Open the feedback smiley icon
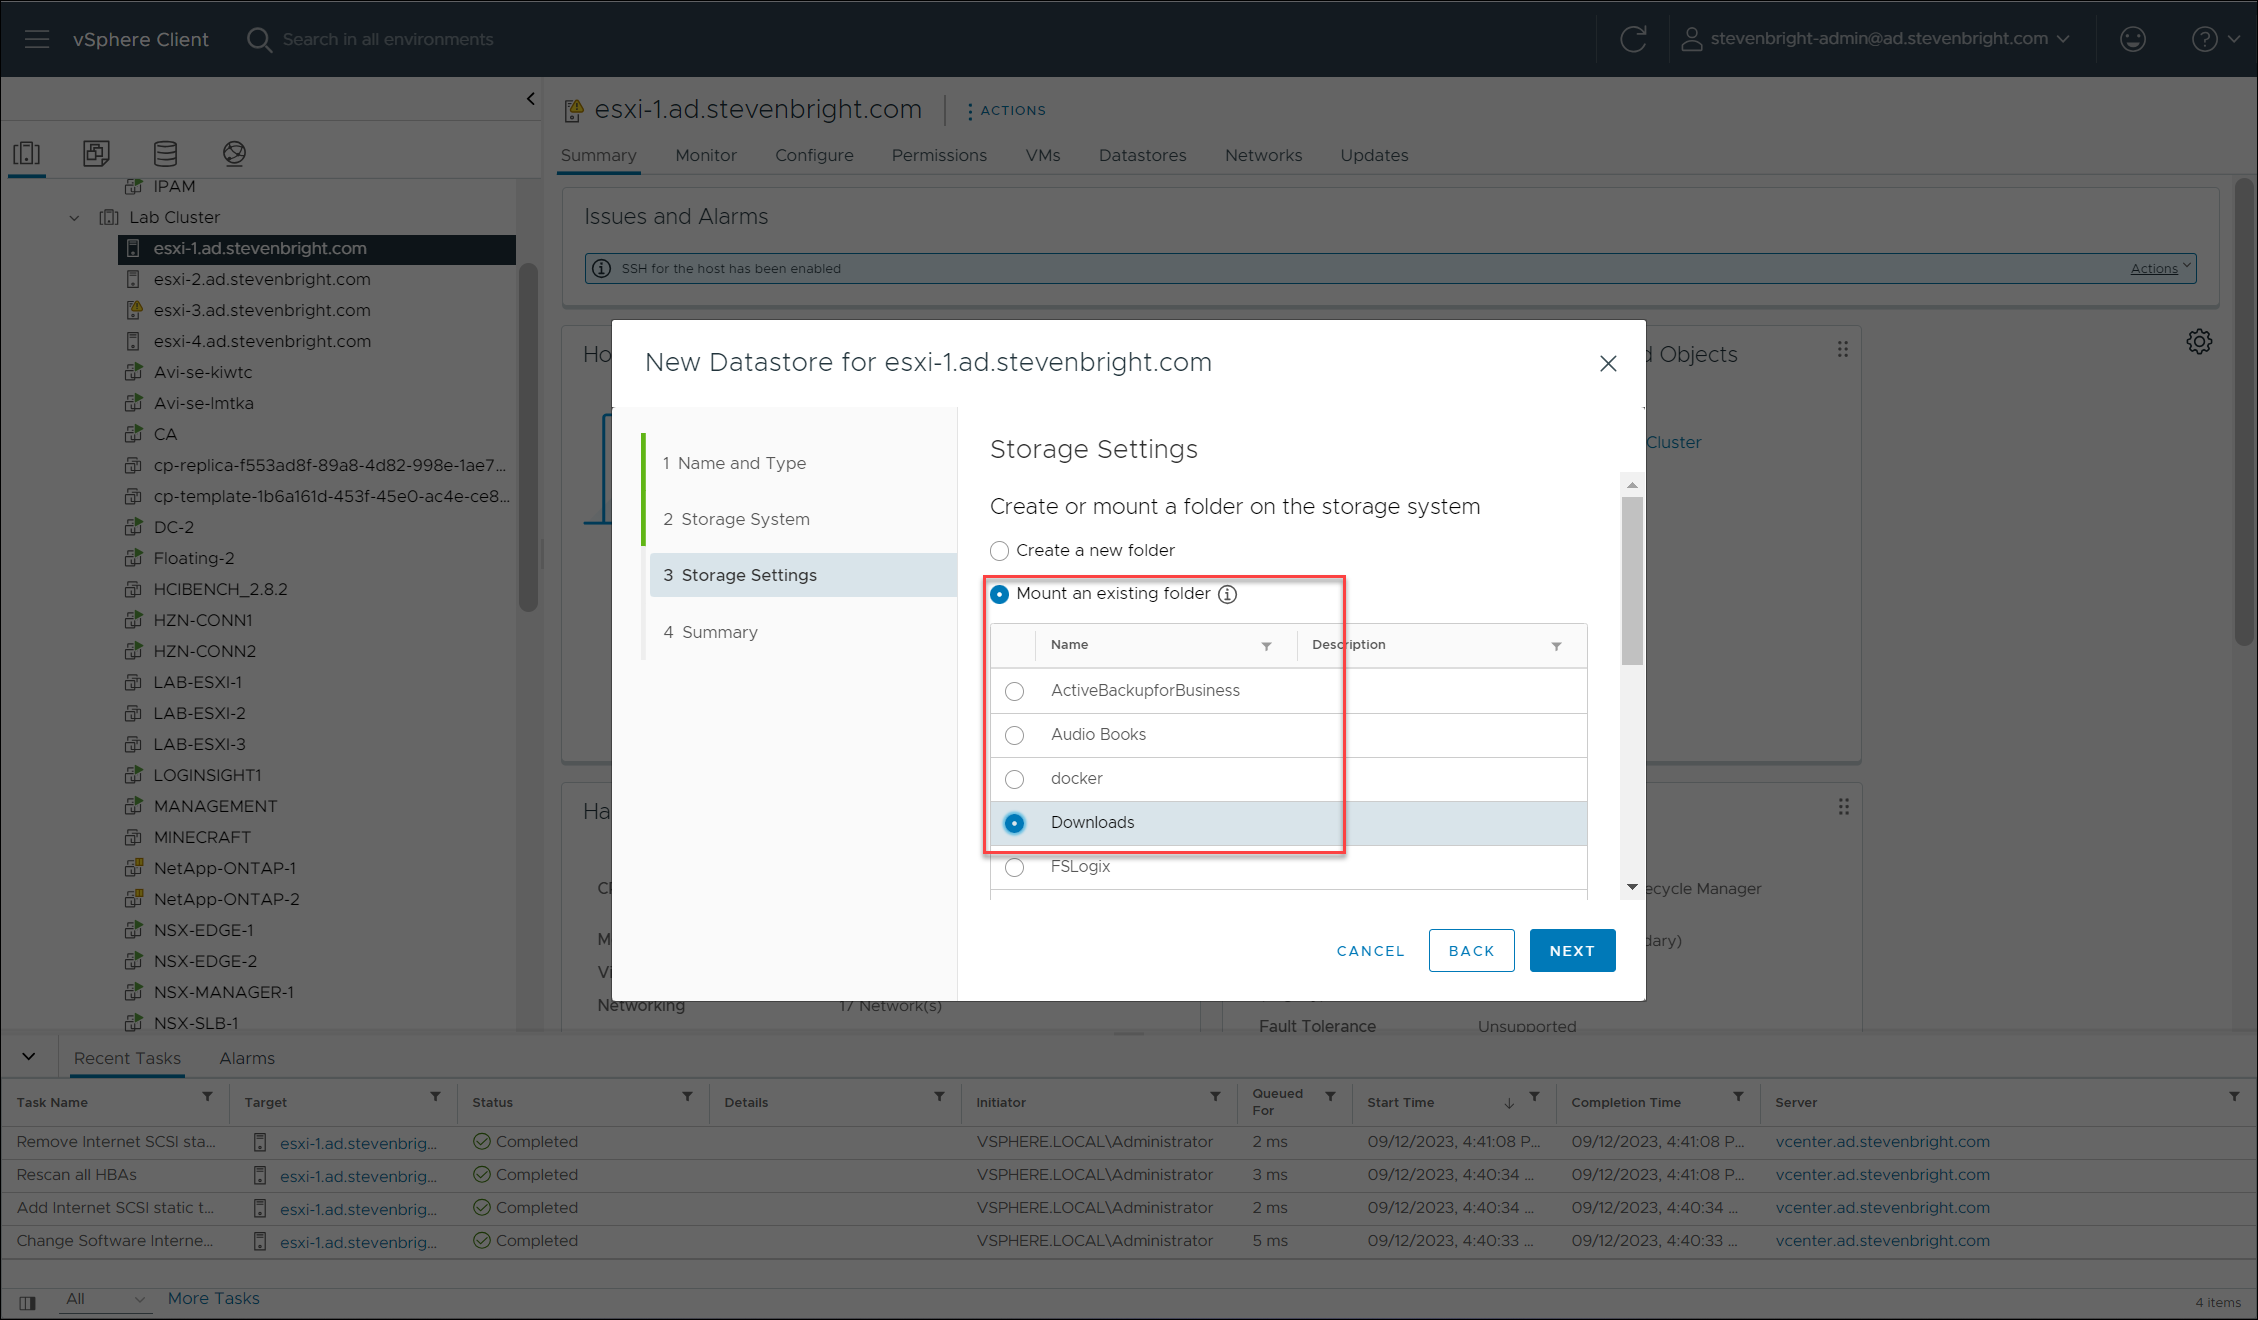2258x1320 pixels. (x=2133, y=39)
